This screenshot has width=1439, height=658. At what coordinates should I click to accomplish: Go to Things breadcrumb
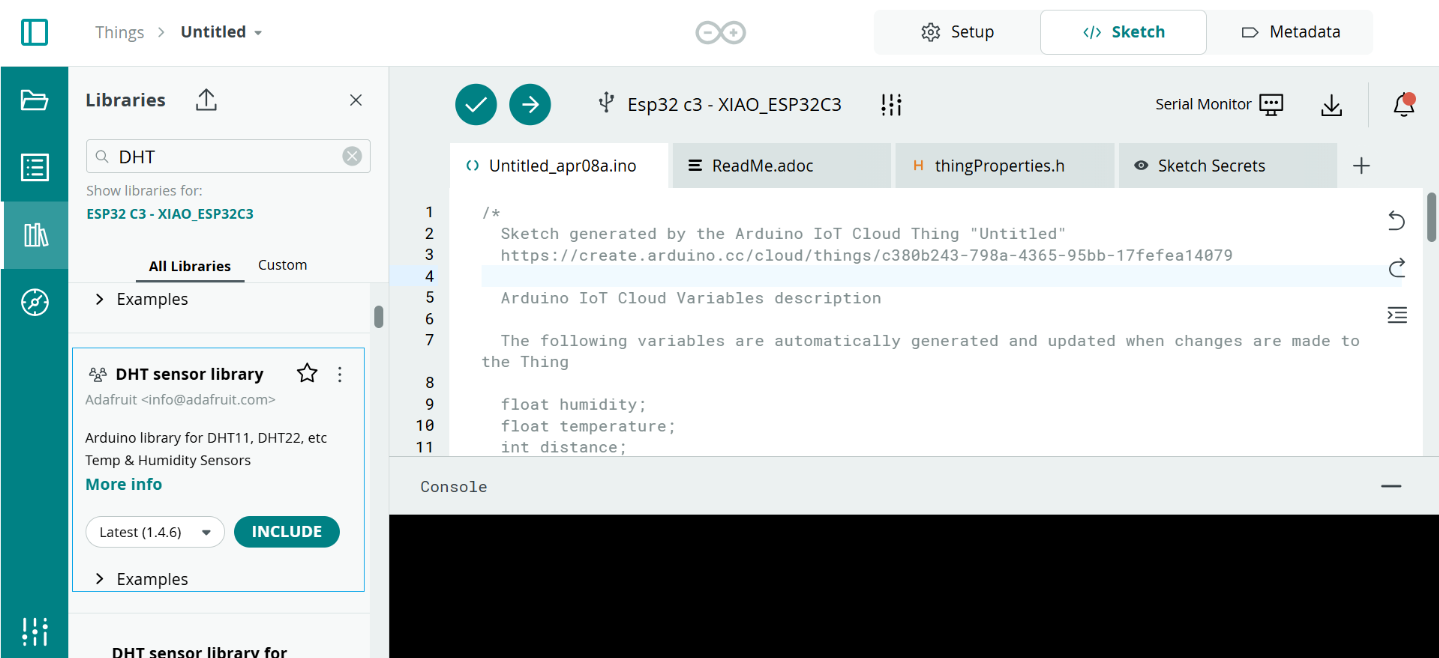[x=119, y=32]
